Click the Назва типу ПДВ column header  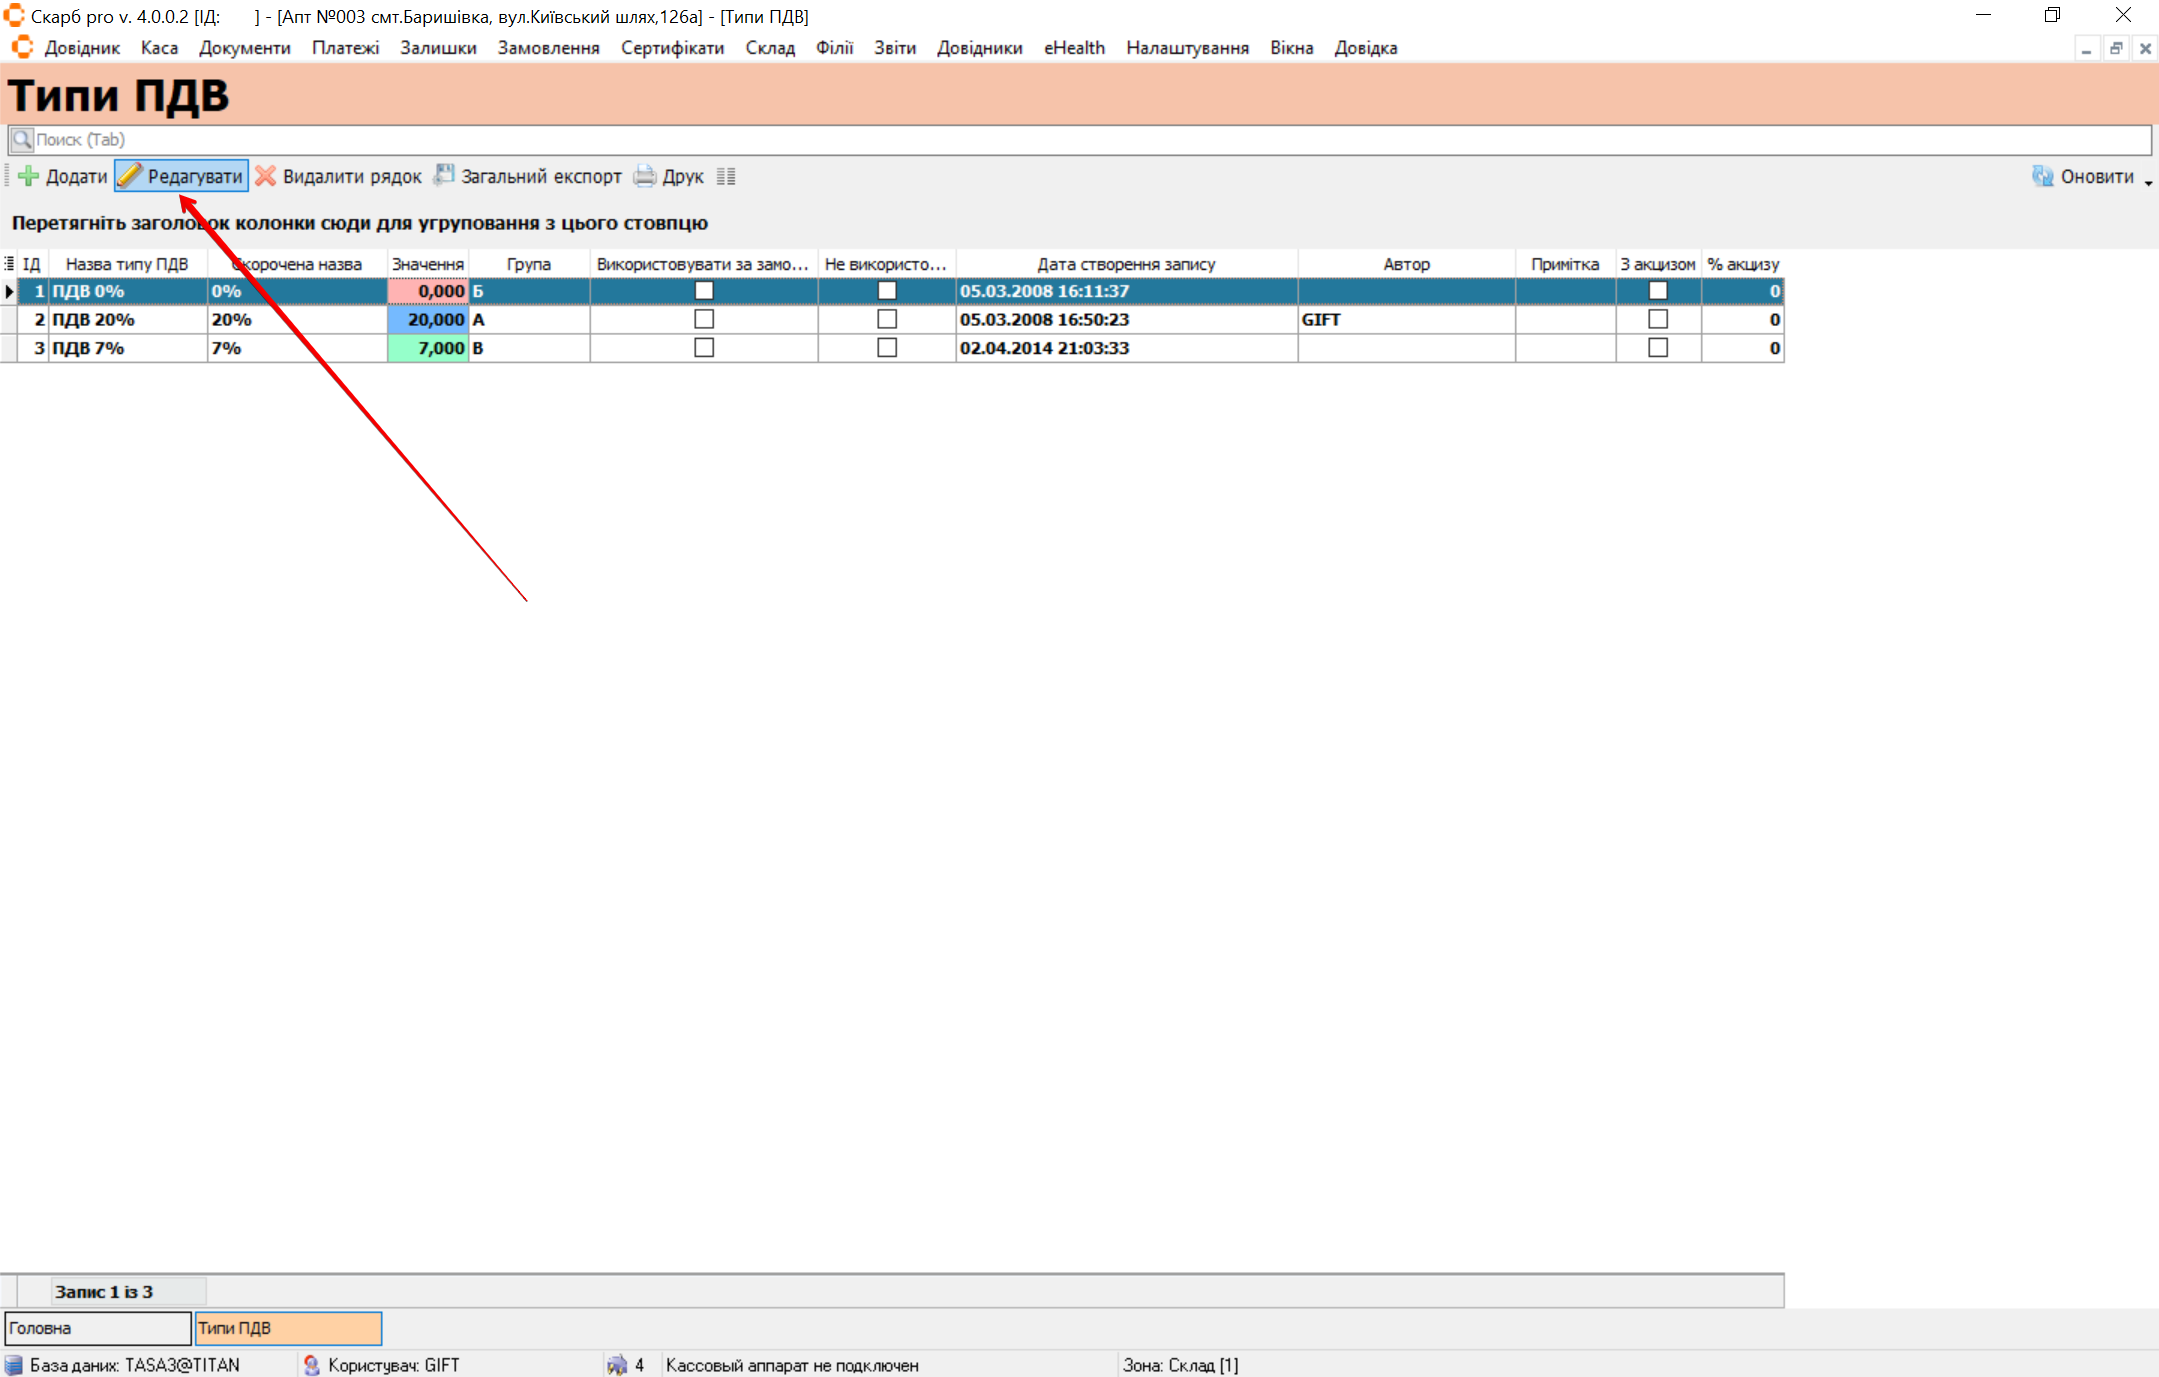(127, 264)
